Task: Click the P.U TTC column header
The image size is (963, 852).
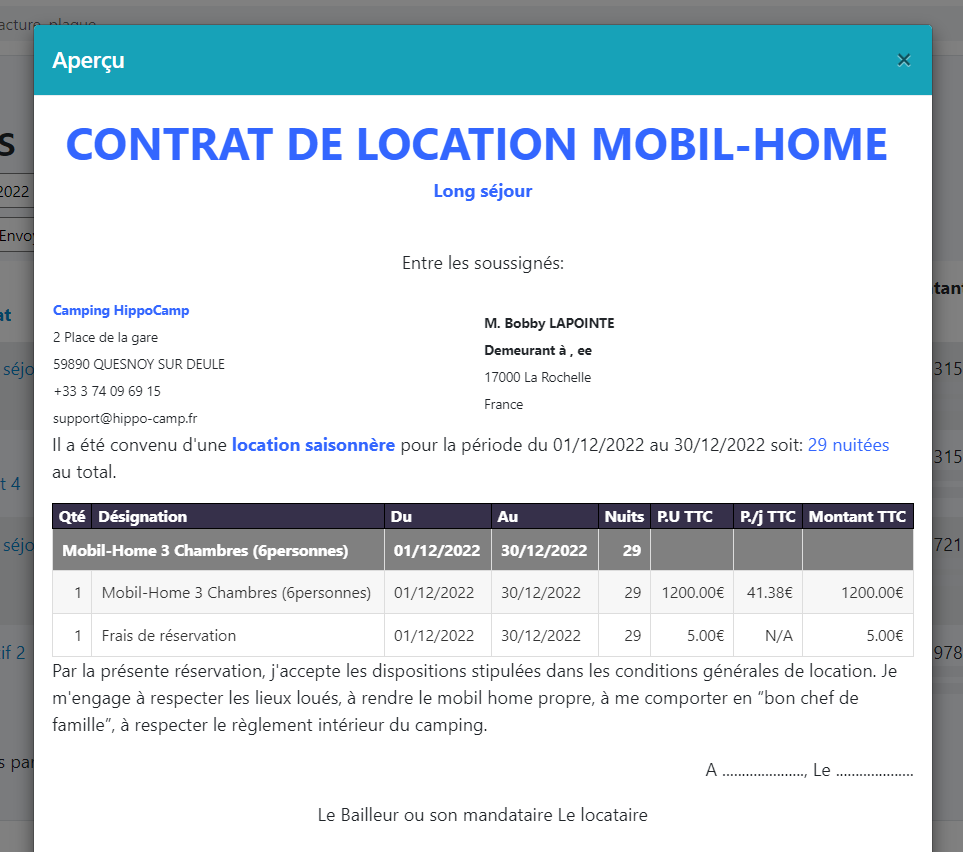Action: point(684,517)
